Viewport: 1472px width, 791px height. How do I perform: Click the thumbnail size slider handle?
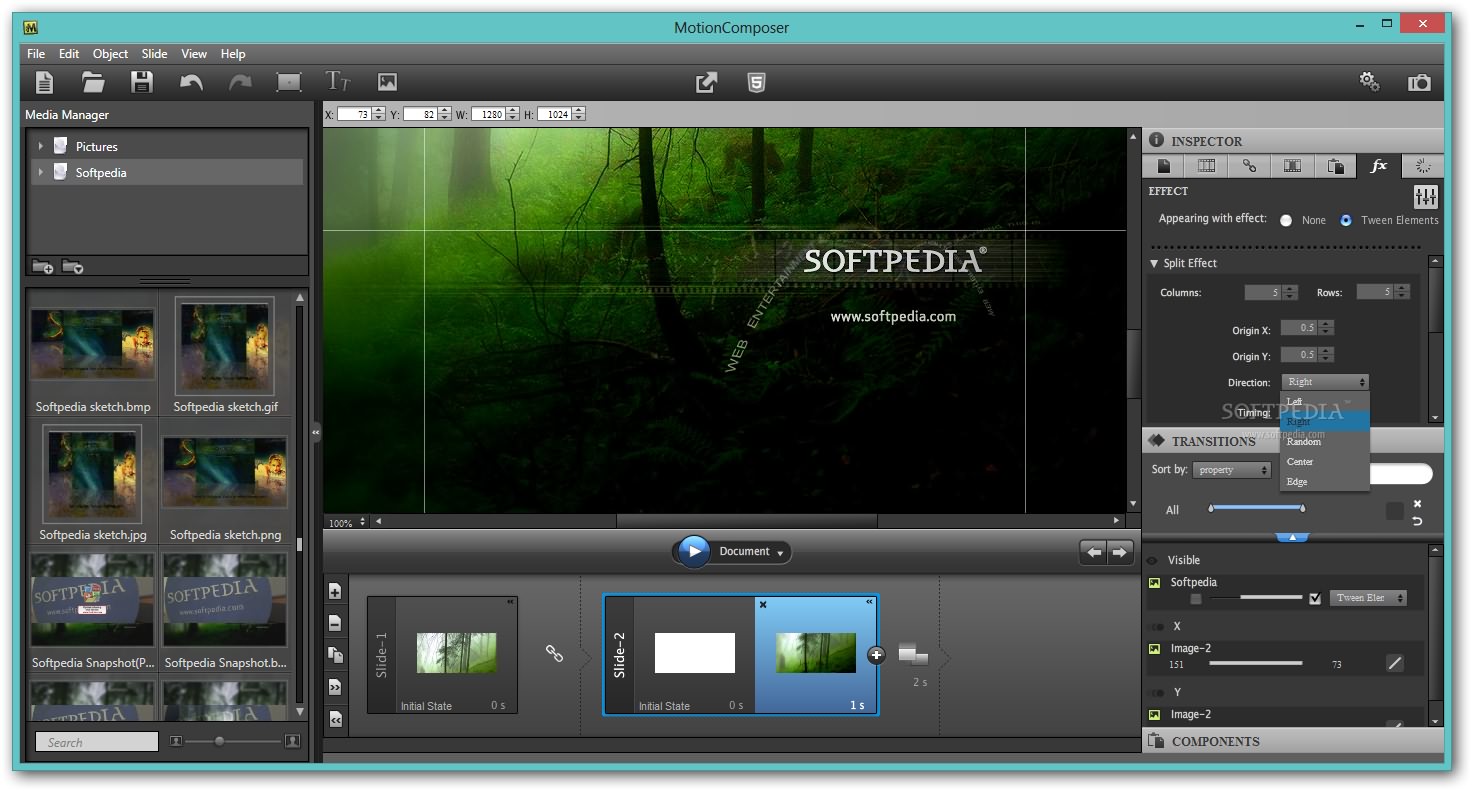(x=219, y=741)
